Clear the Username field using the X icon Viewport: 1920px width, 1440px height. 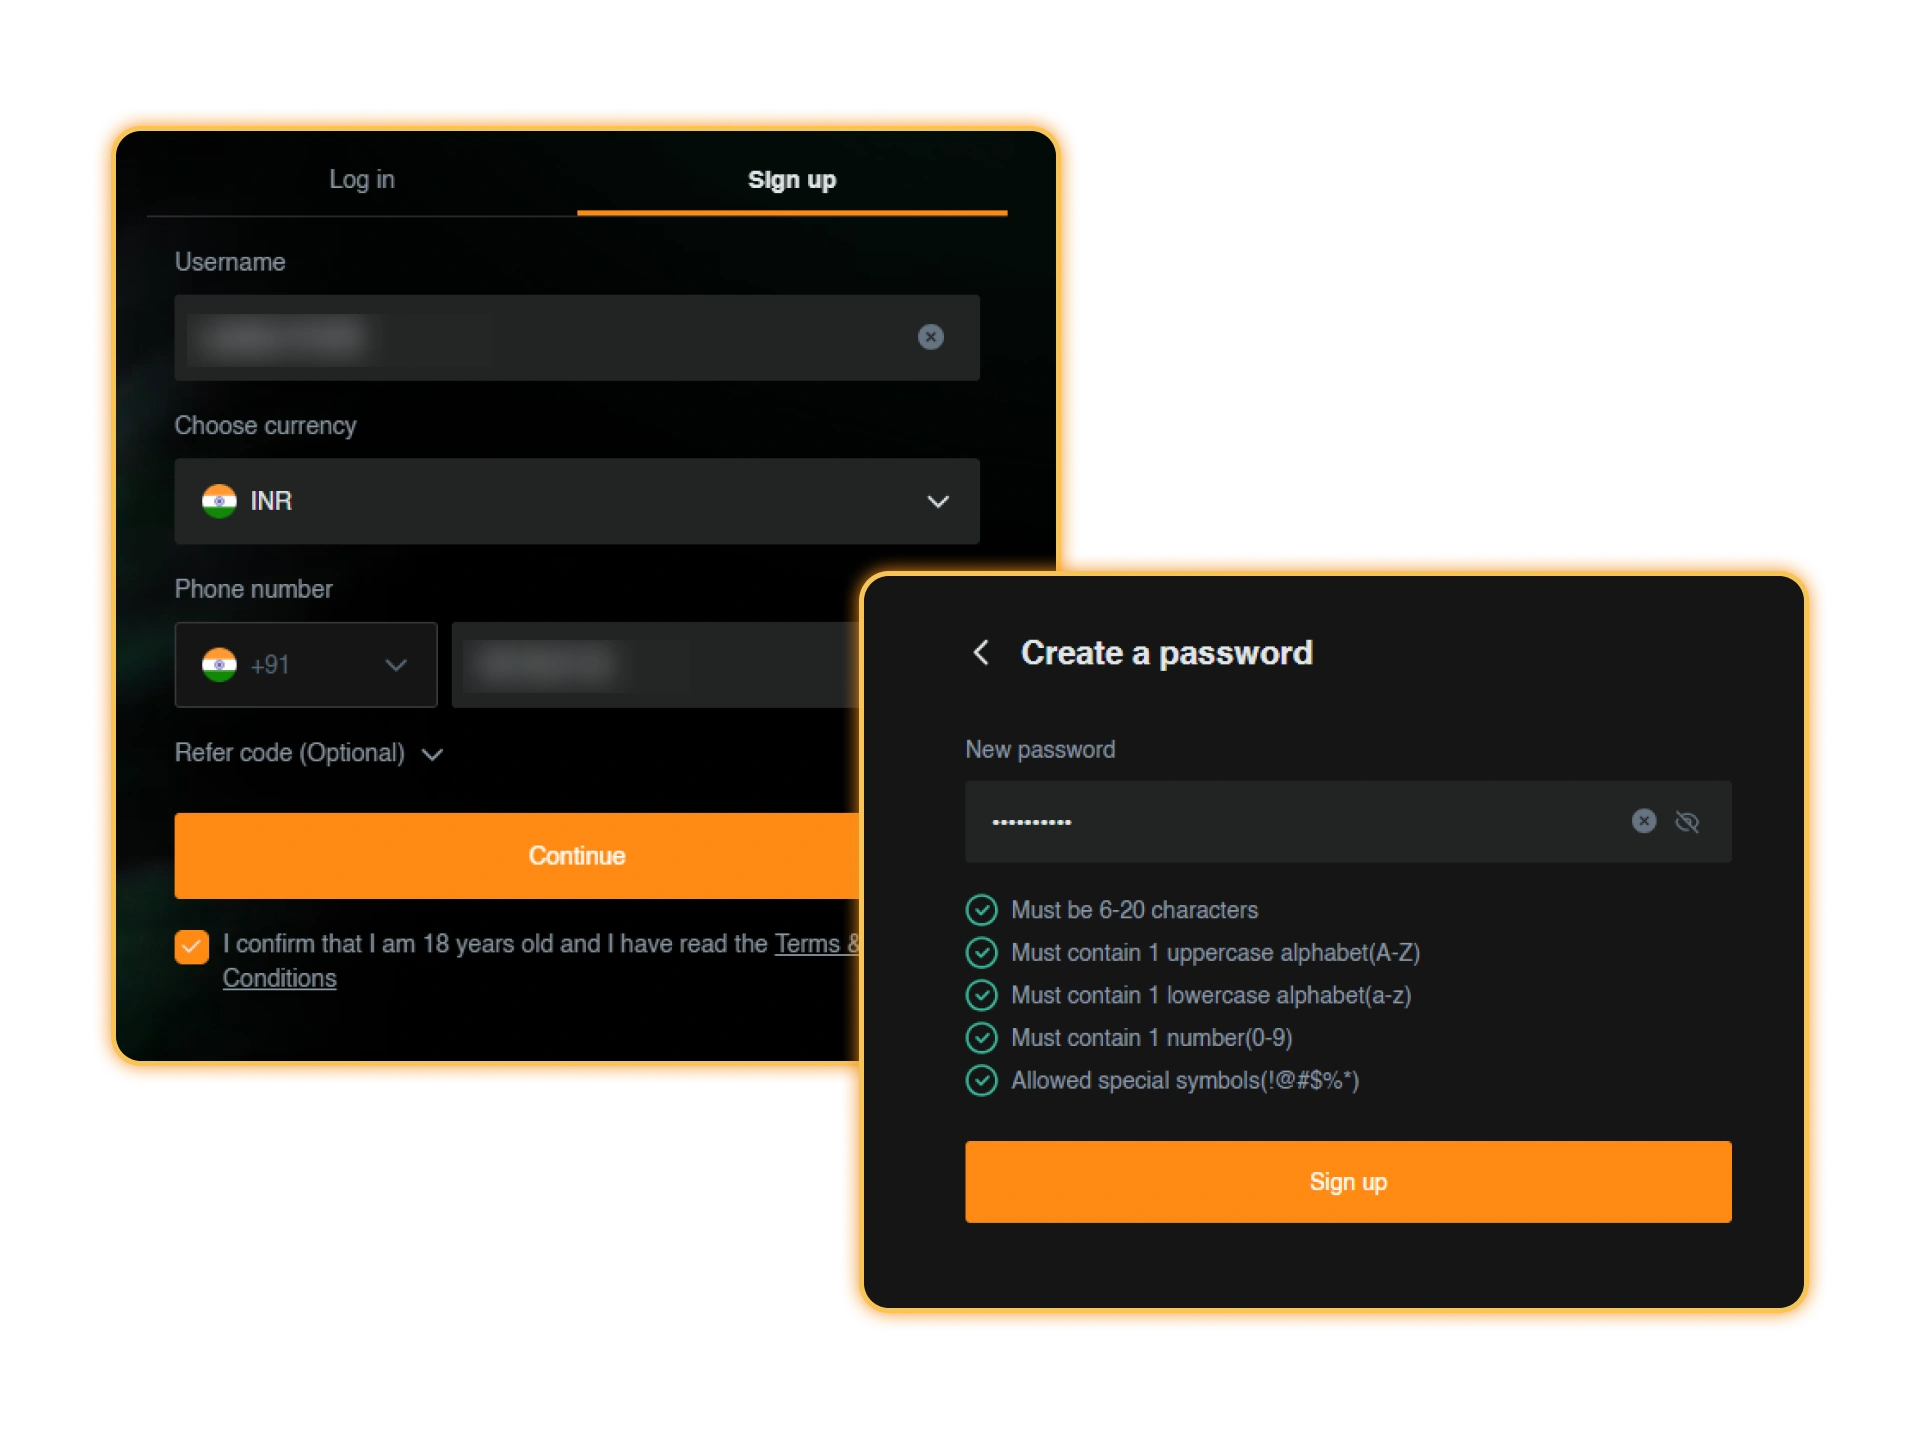coord(931,338)
